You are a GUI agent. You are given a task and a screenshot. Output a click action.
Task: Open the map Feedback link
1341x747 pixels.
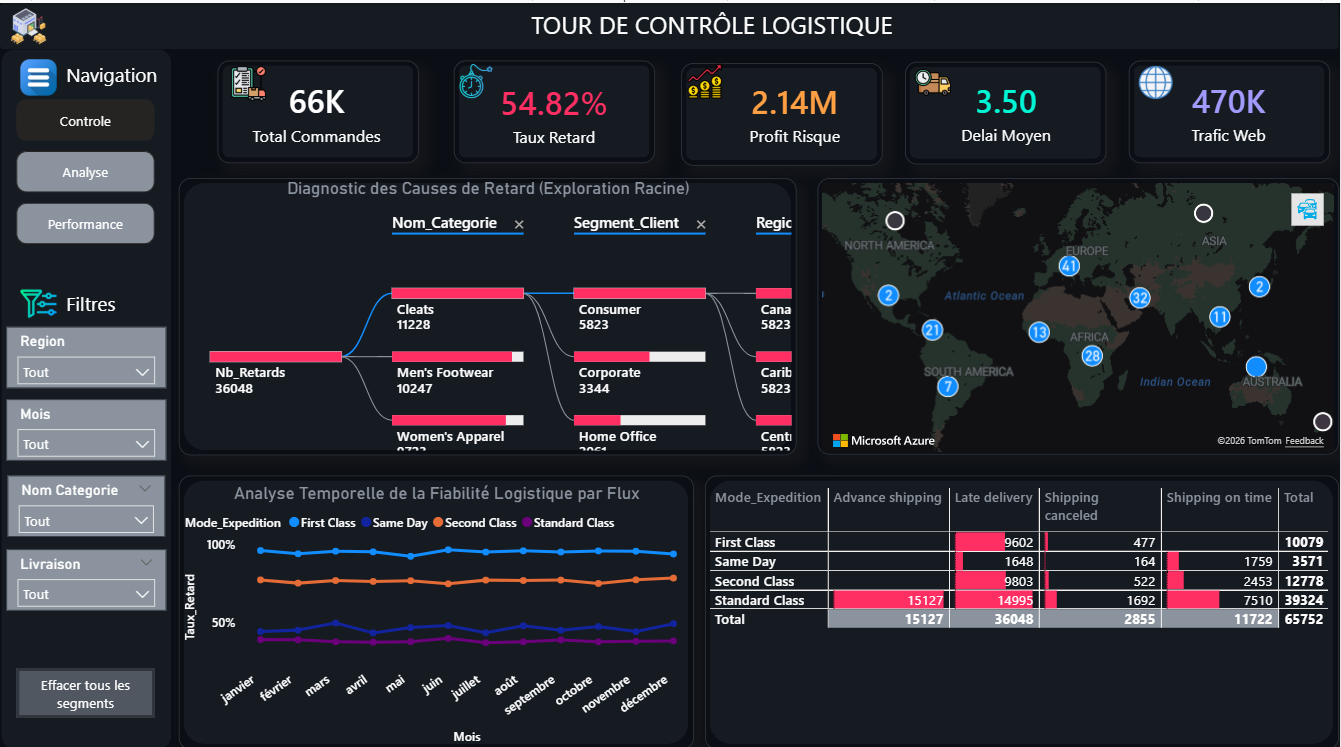click(1304, 441)
